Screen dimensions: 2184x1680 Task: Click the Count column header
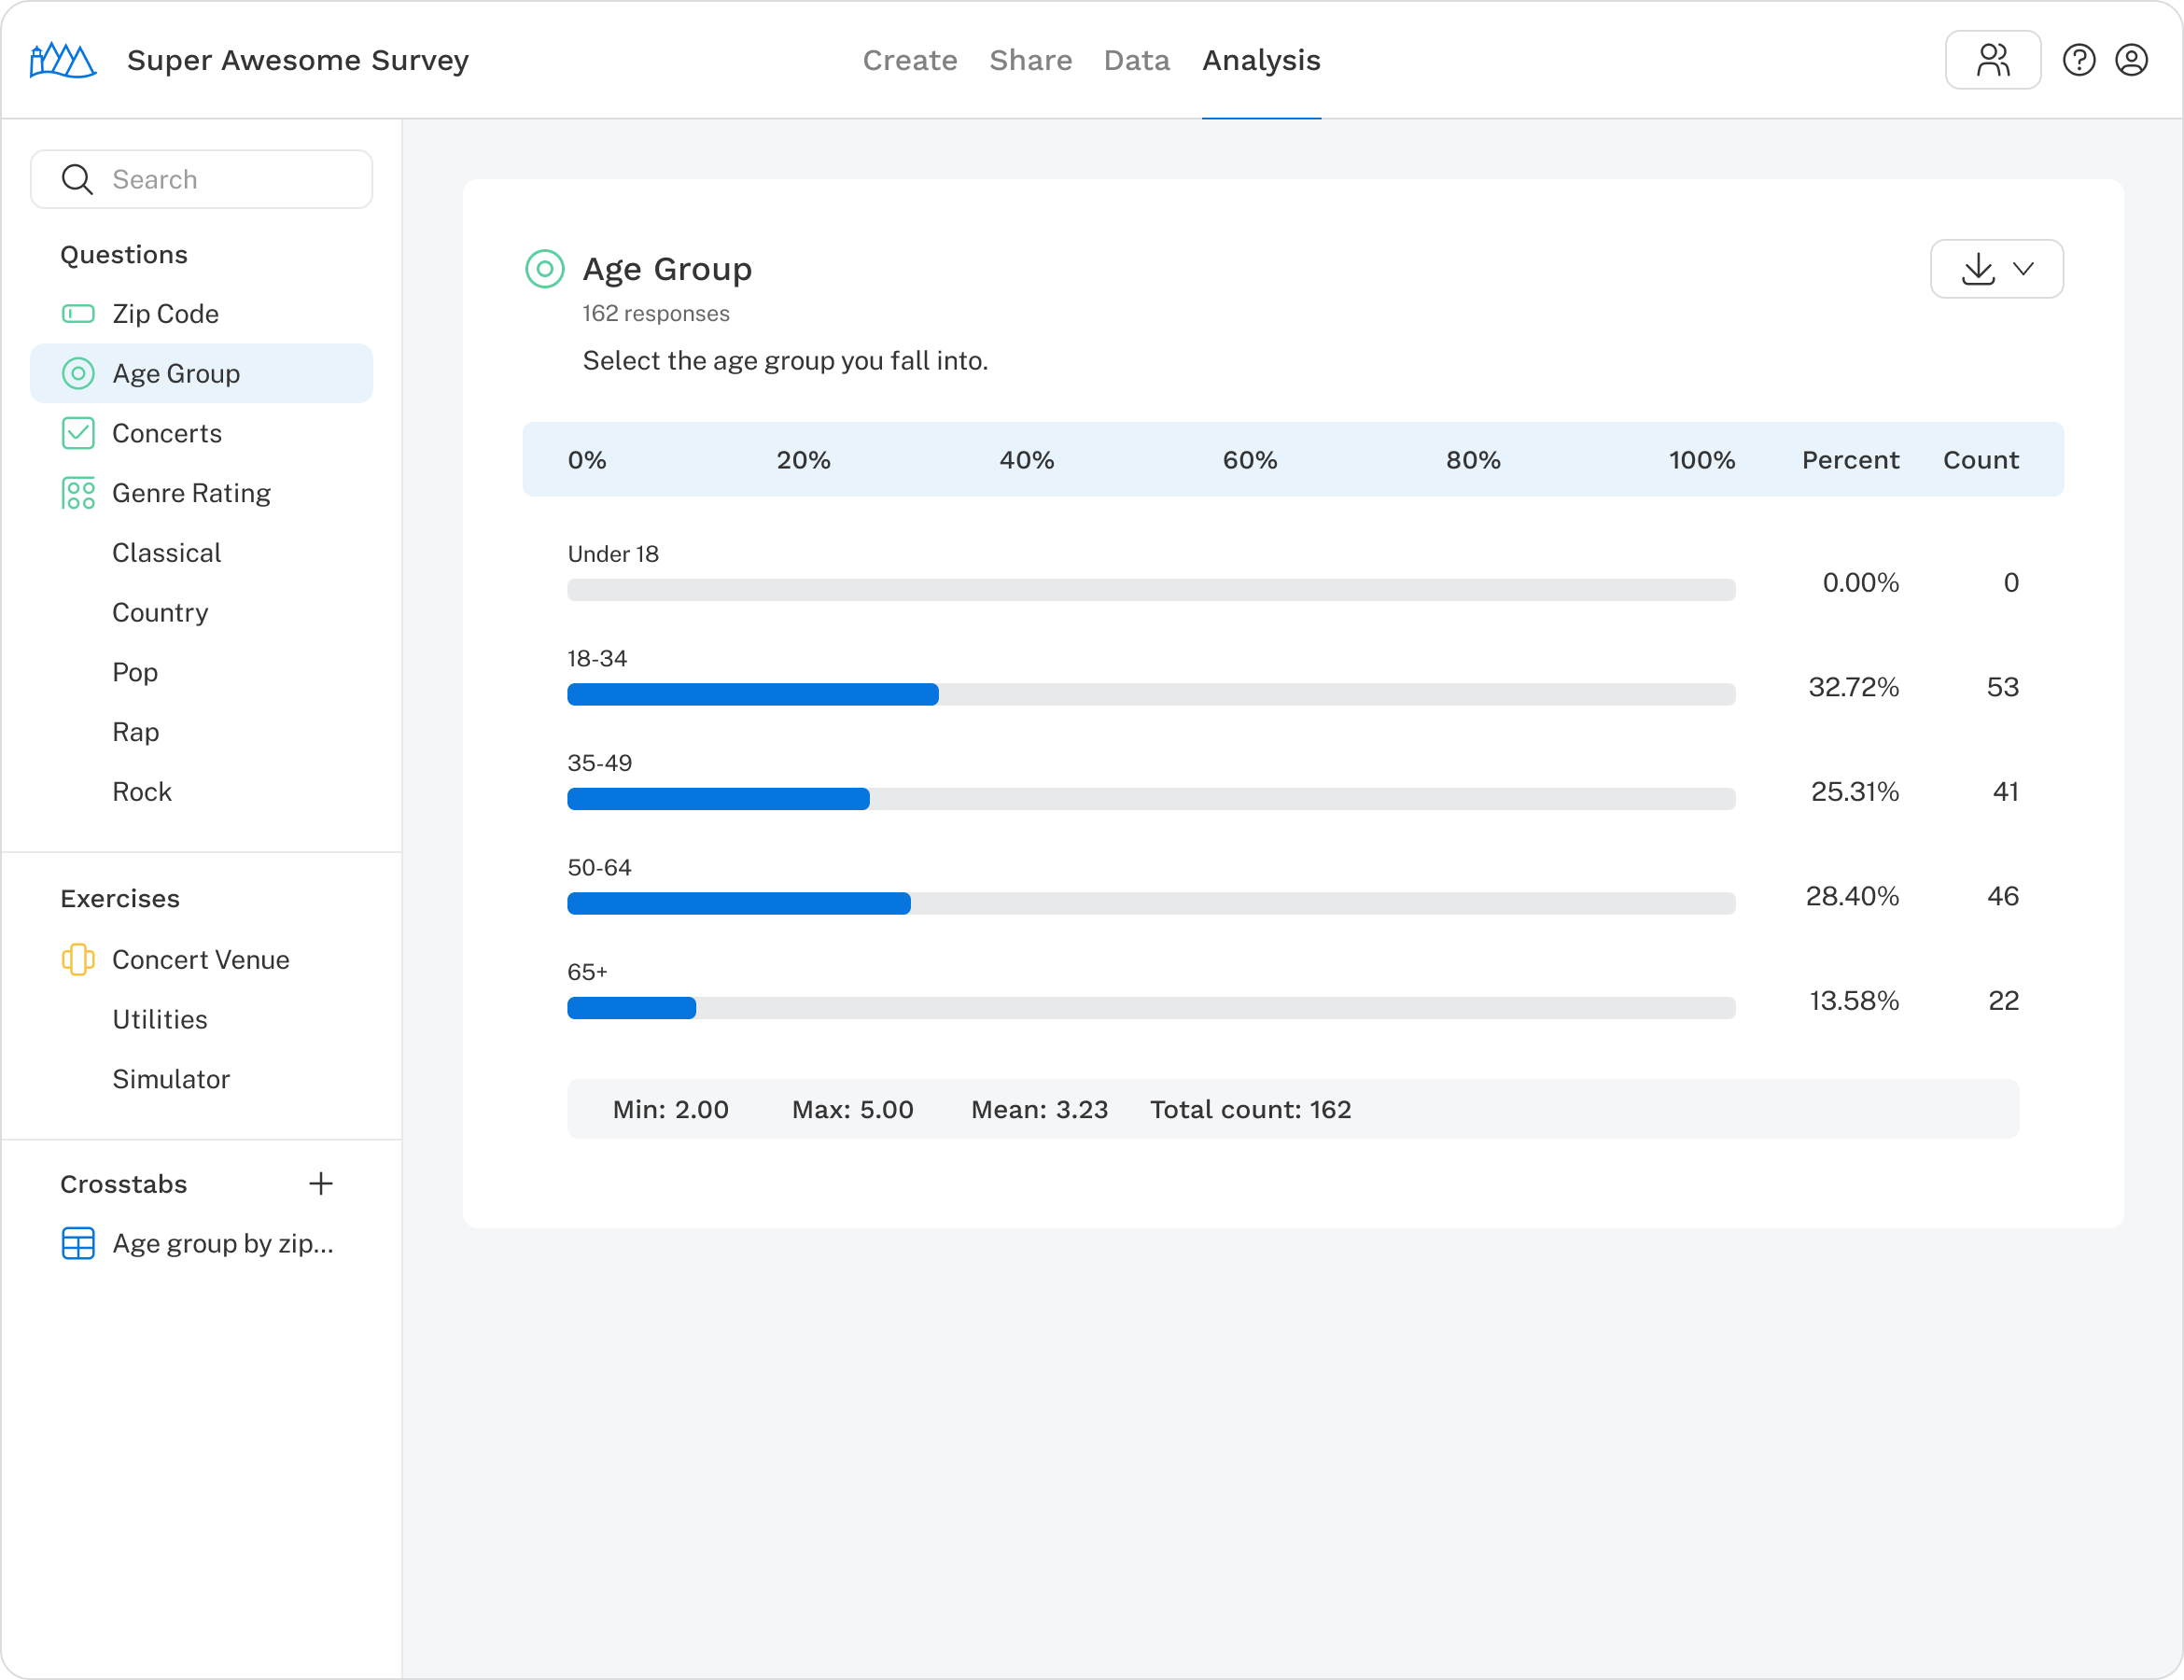coord(1981,460)
